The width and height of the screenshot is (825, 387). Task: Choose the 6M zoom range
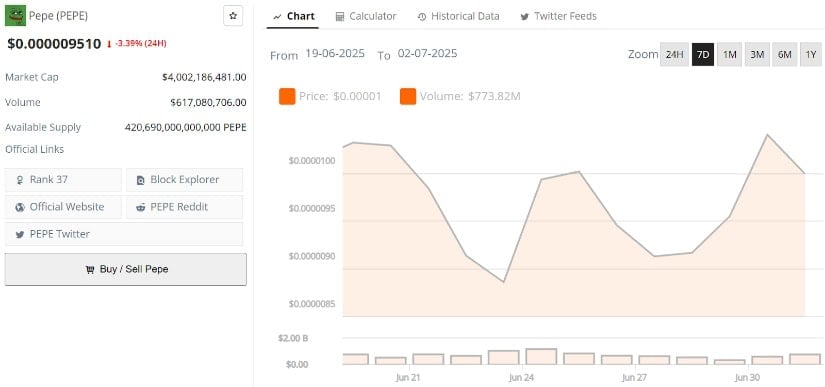pyautogui.click(x=784, y=54)
